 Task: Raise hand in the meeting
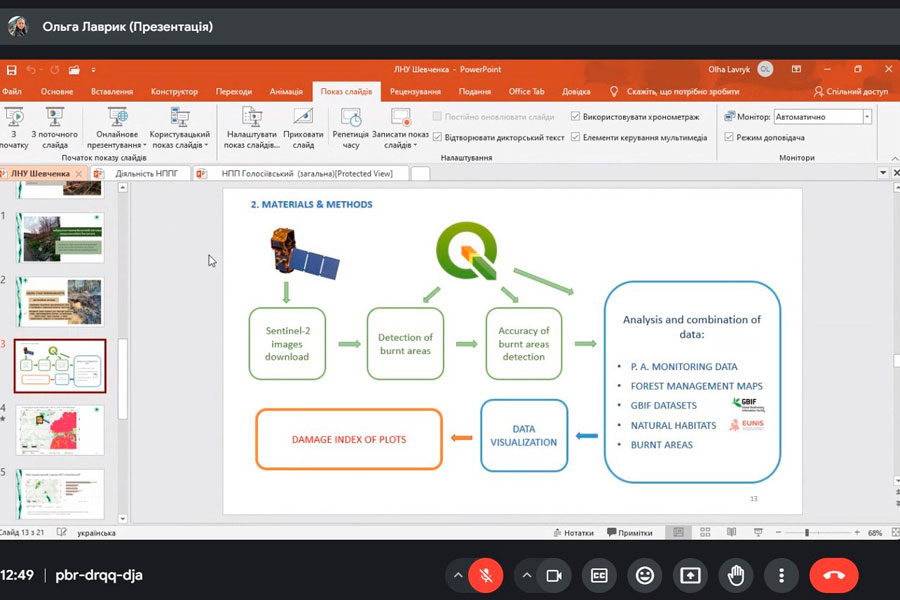coord(736,575)
